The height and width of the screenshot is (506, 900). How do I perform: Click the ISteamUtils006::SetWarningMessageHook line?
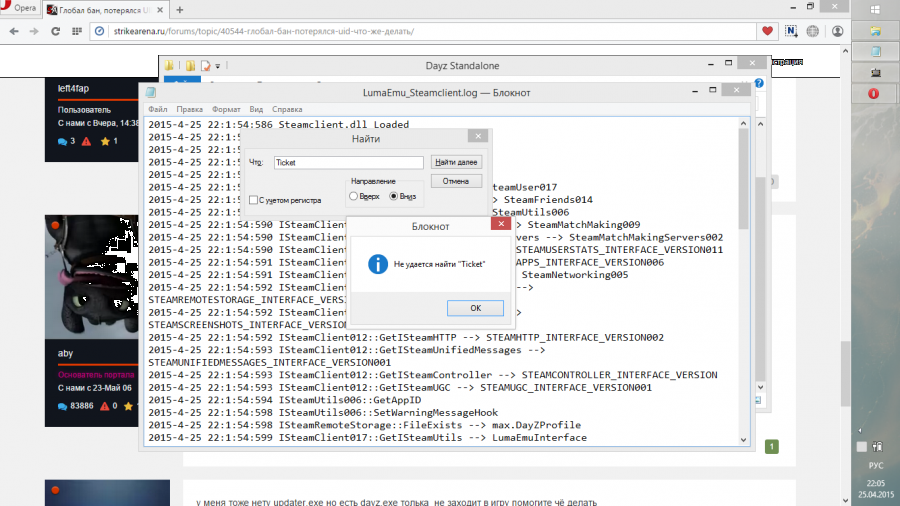[x=323, y=412]
